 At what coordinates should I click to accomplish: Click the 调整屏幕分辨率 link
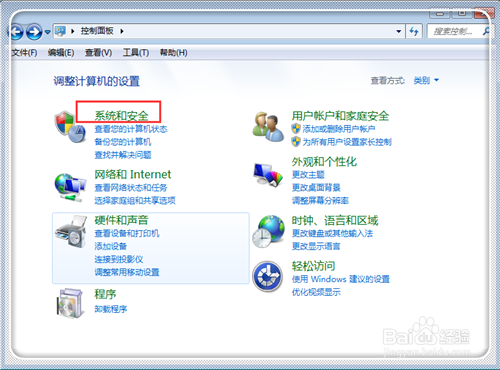click(320, 201)
